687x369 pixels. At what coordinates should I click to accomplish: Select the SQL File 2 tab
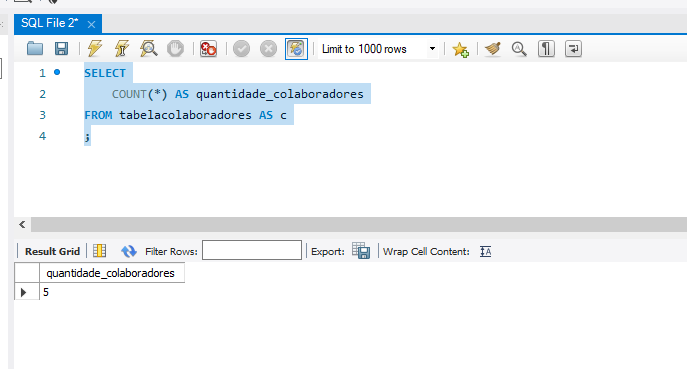click(49, 23)
